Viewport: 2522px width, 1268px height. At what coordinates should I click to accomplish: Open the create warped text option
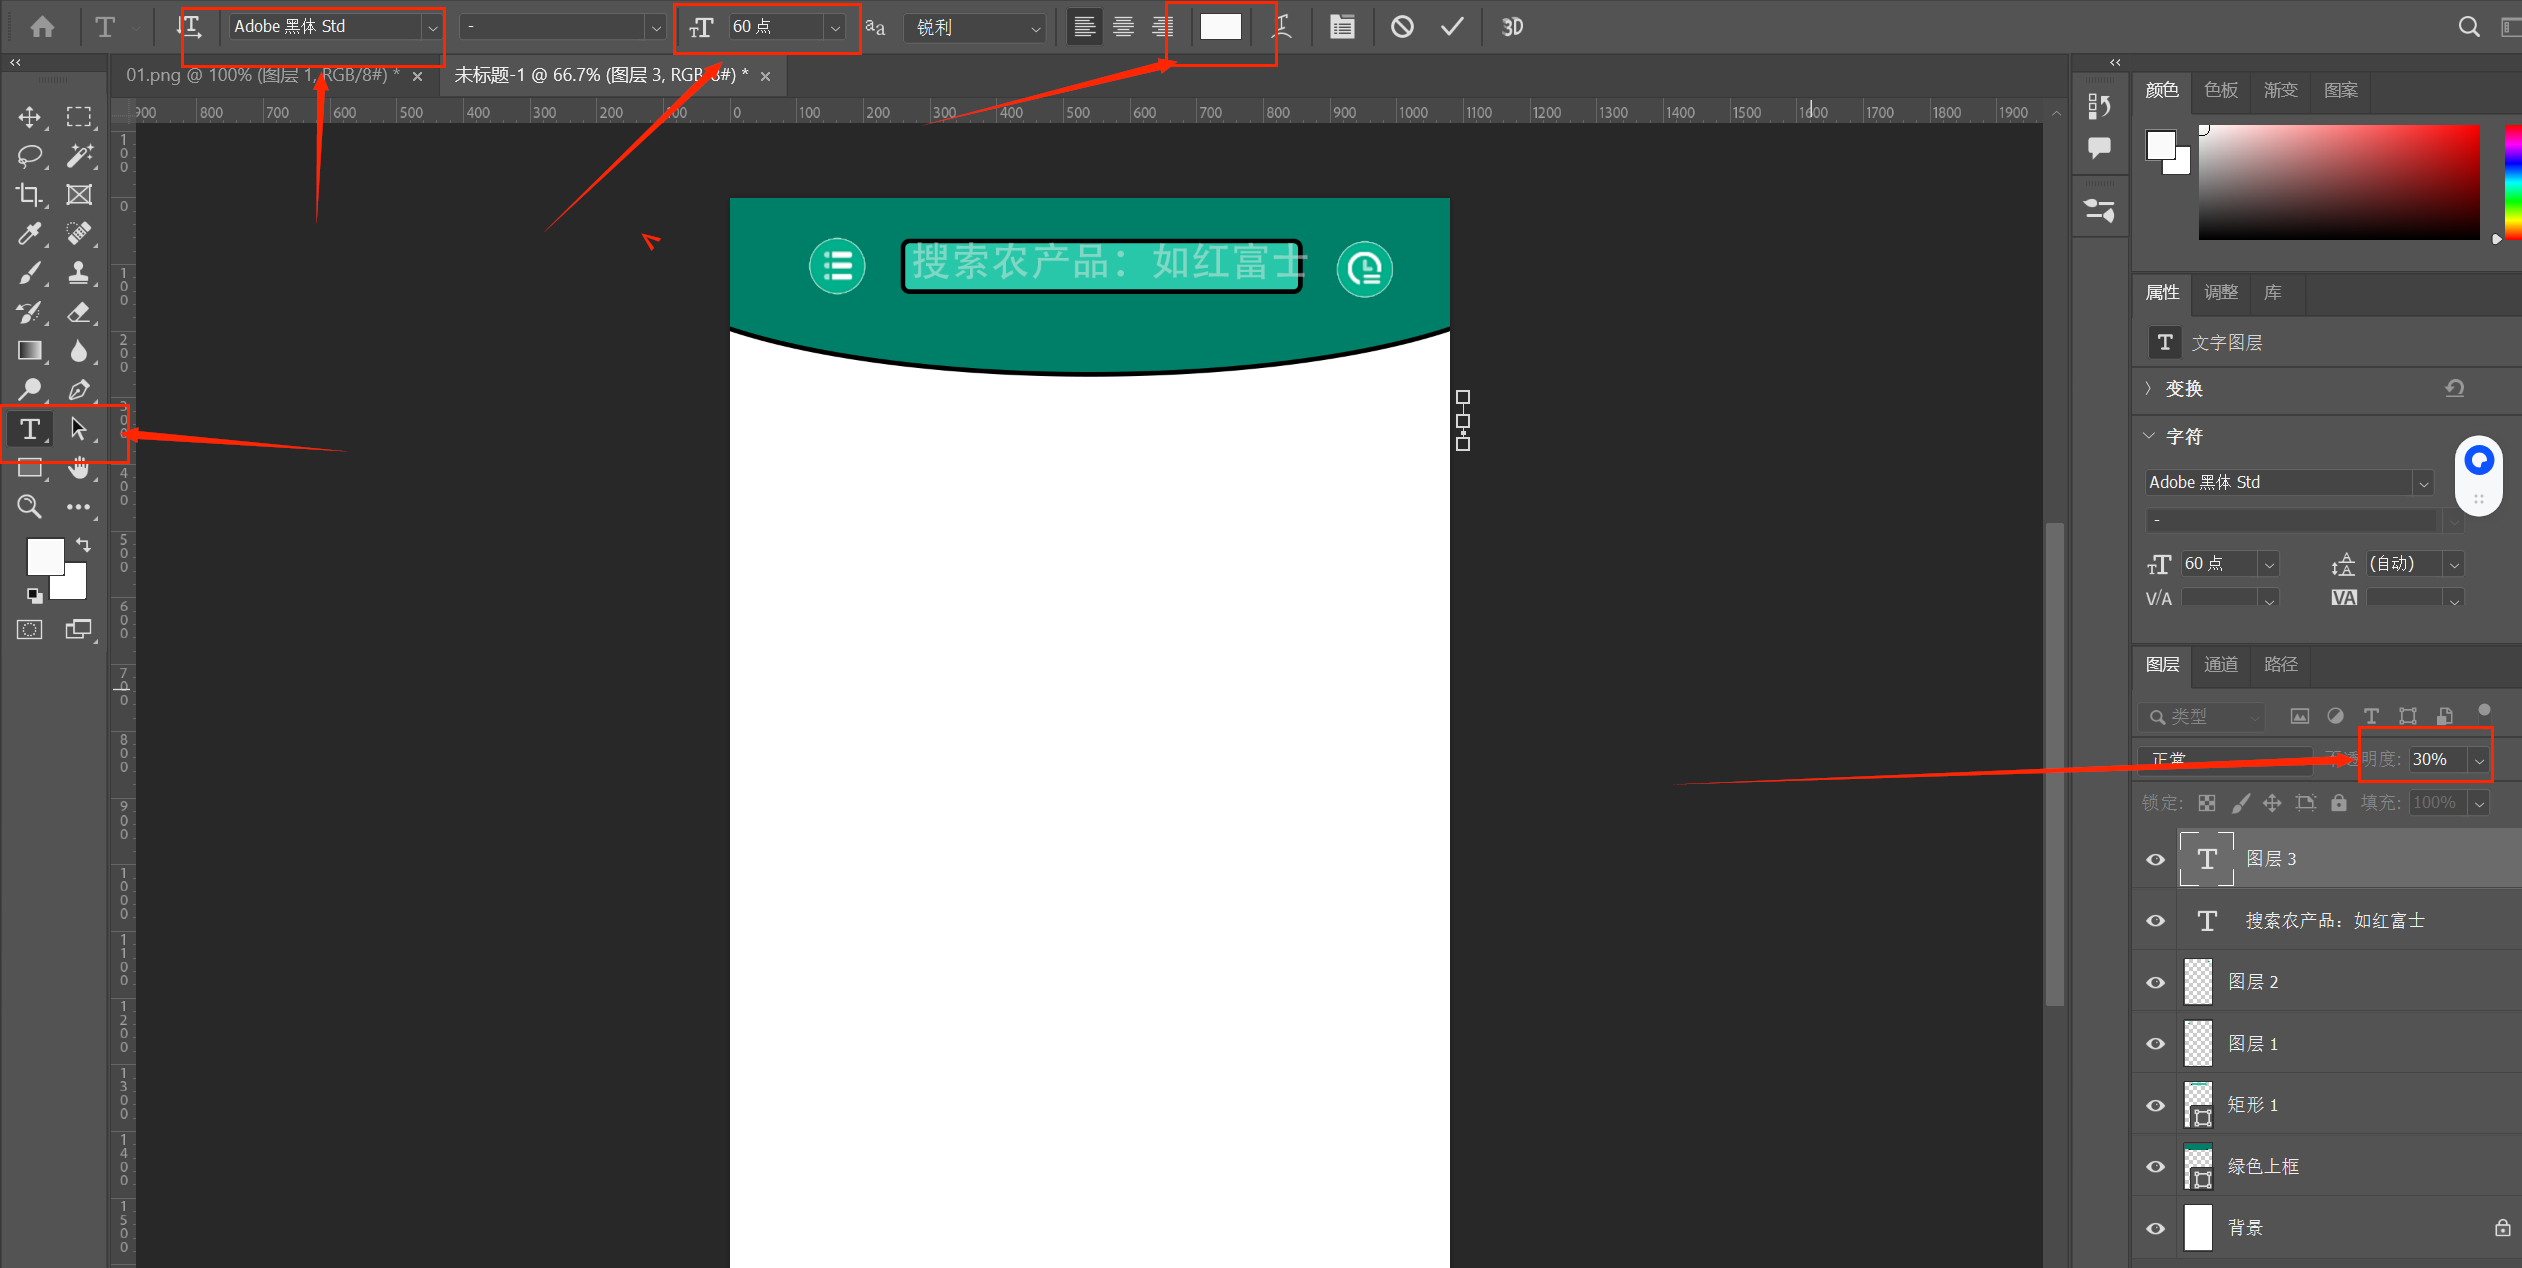pos(1282,27)
